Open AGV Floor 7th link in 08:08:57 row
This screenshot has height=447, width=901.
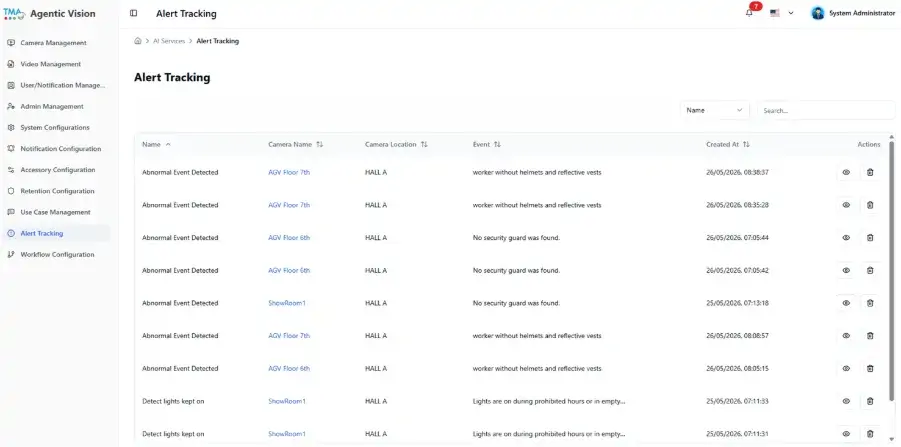point(289,336)
